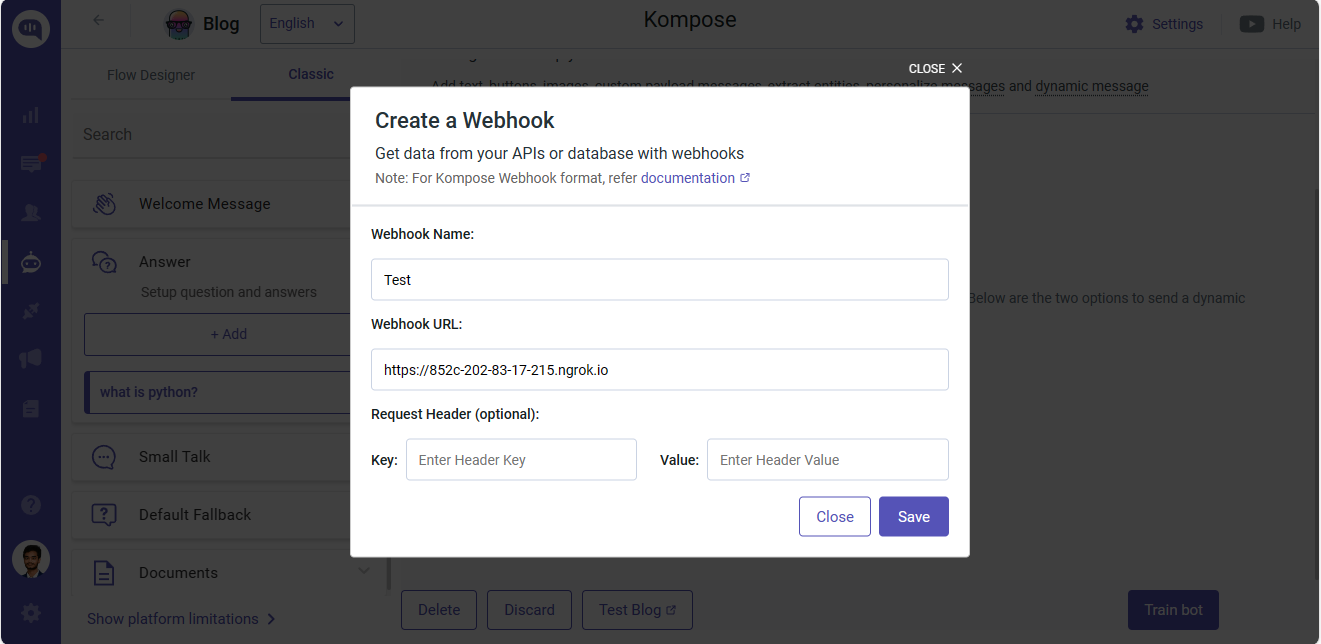Expand the Documents section chevron
This screenshot has width=1321, height=644.
coord(363,571)
